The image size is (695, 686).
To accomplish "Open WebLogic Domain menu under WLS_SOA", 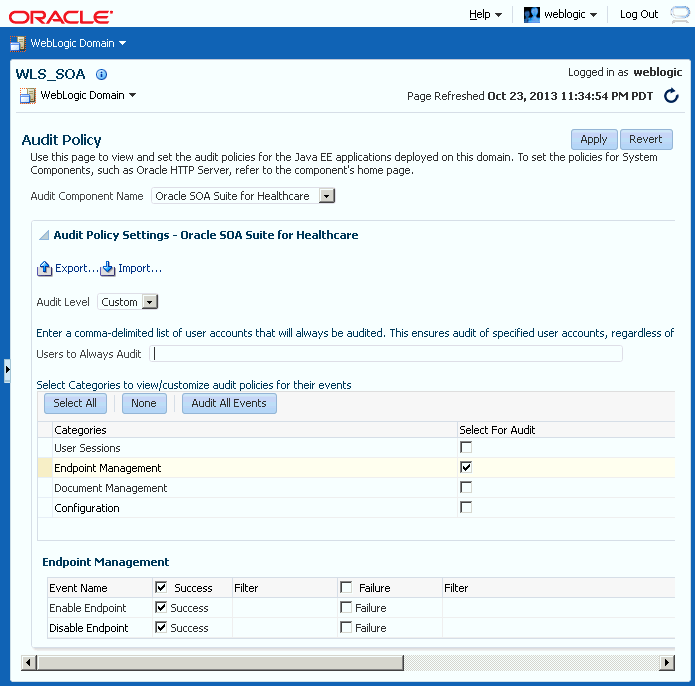I will point(88,95).
